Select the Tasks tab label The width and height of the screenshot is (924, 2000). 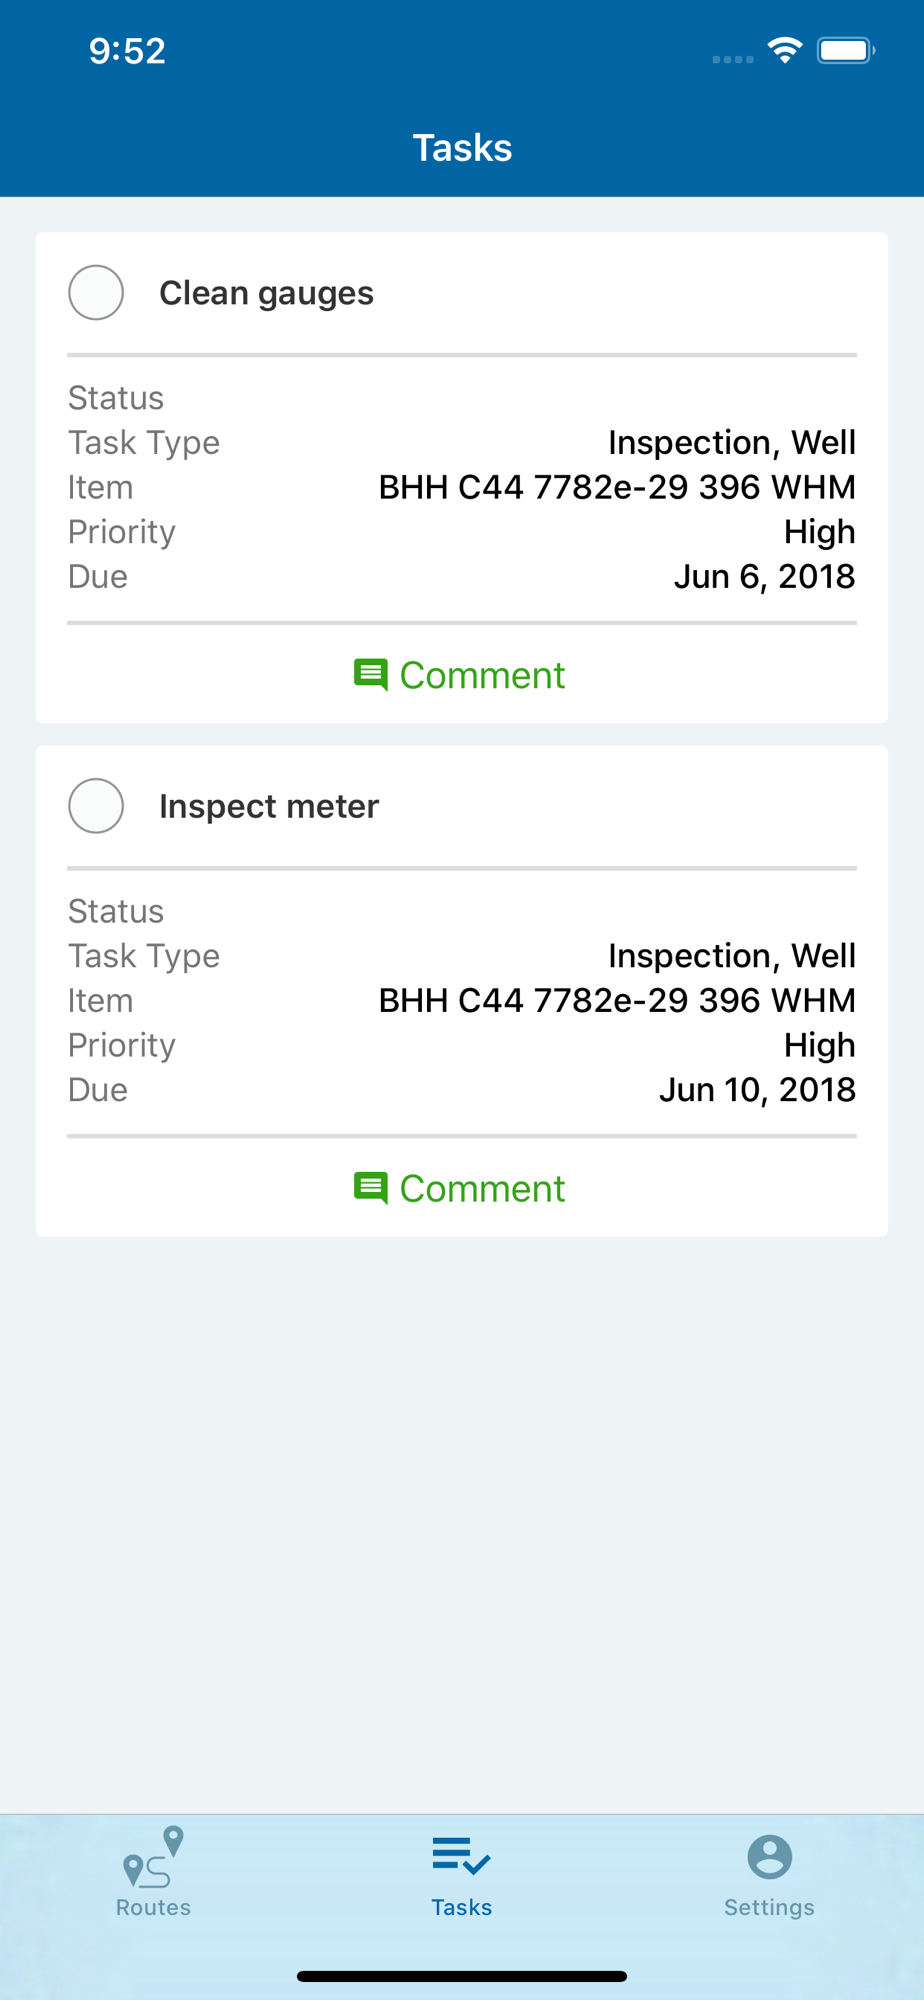[x=461, y=1907]
